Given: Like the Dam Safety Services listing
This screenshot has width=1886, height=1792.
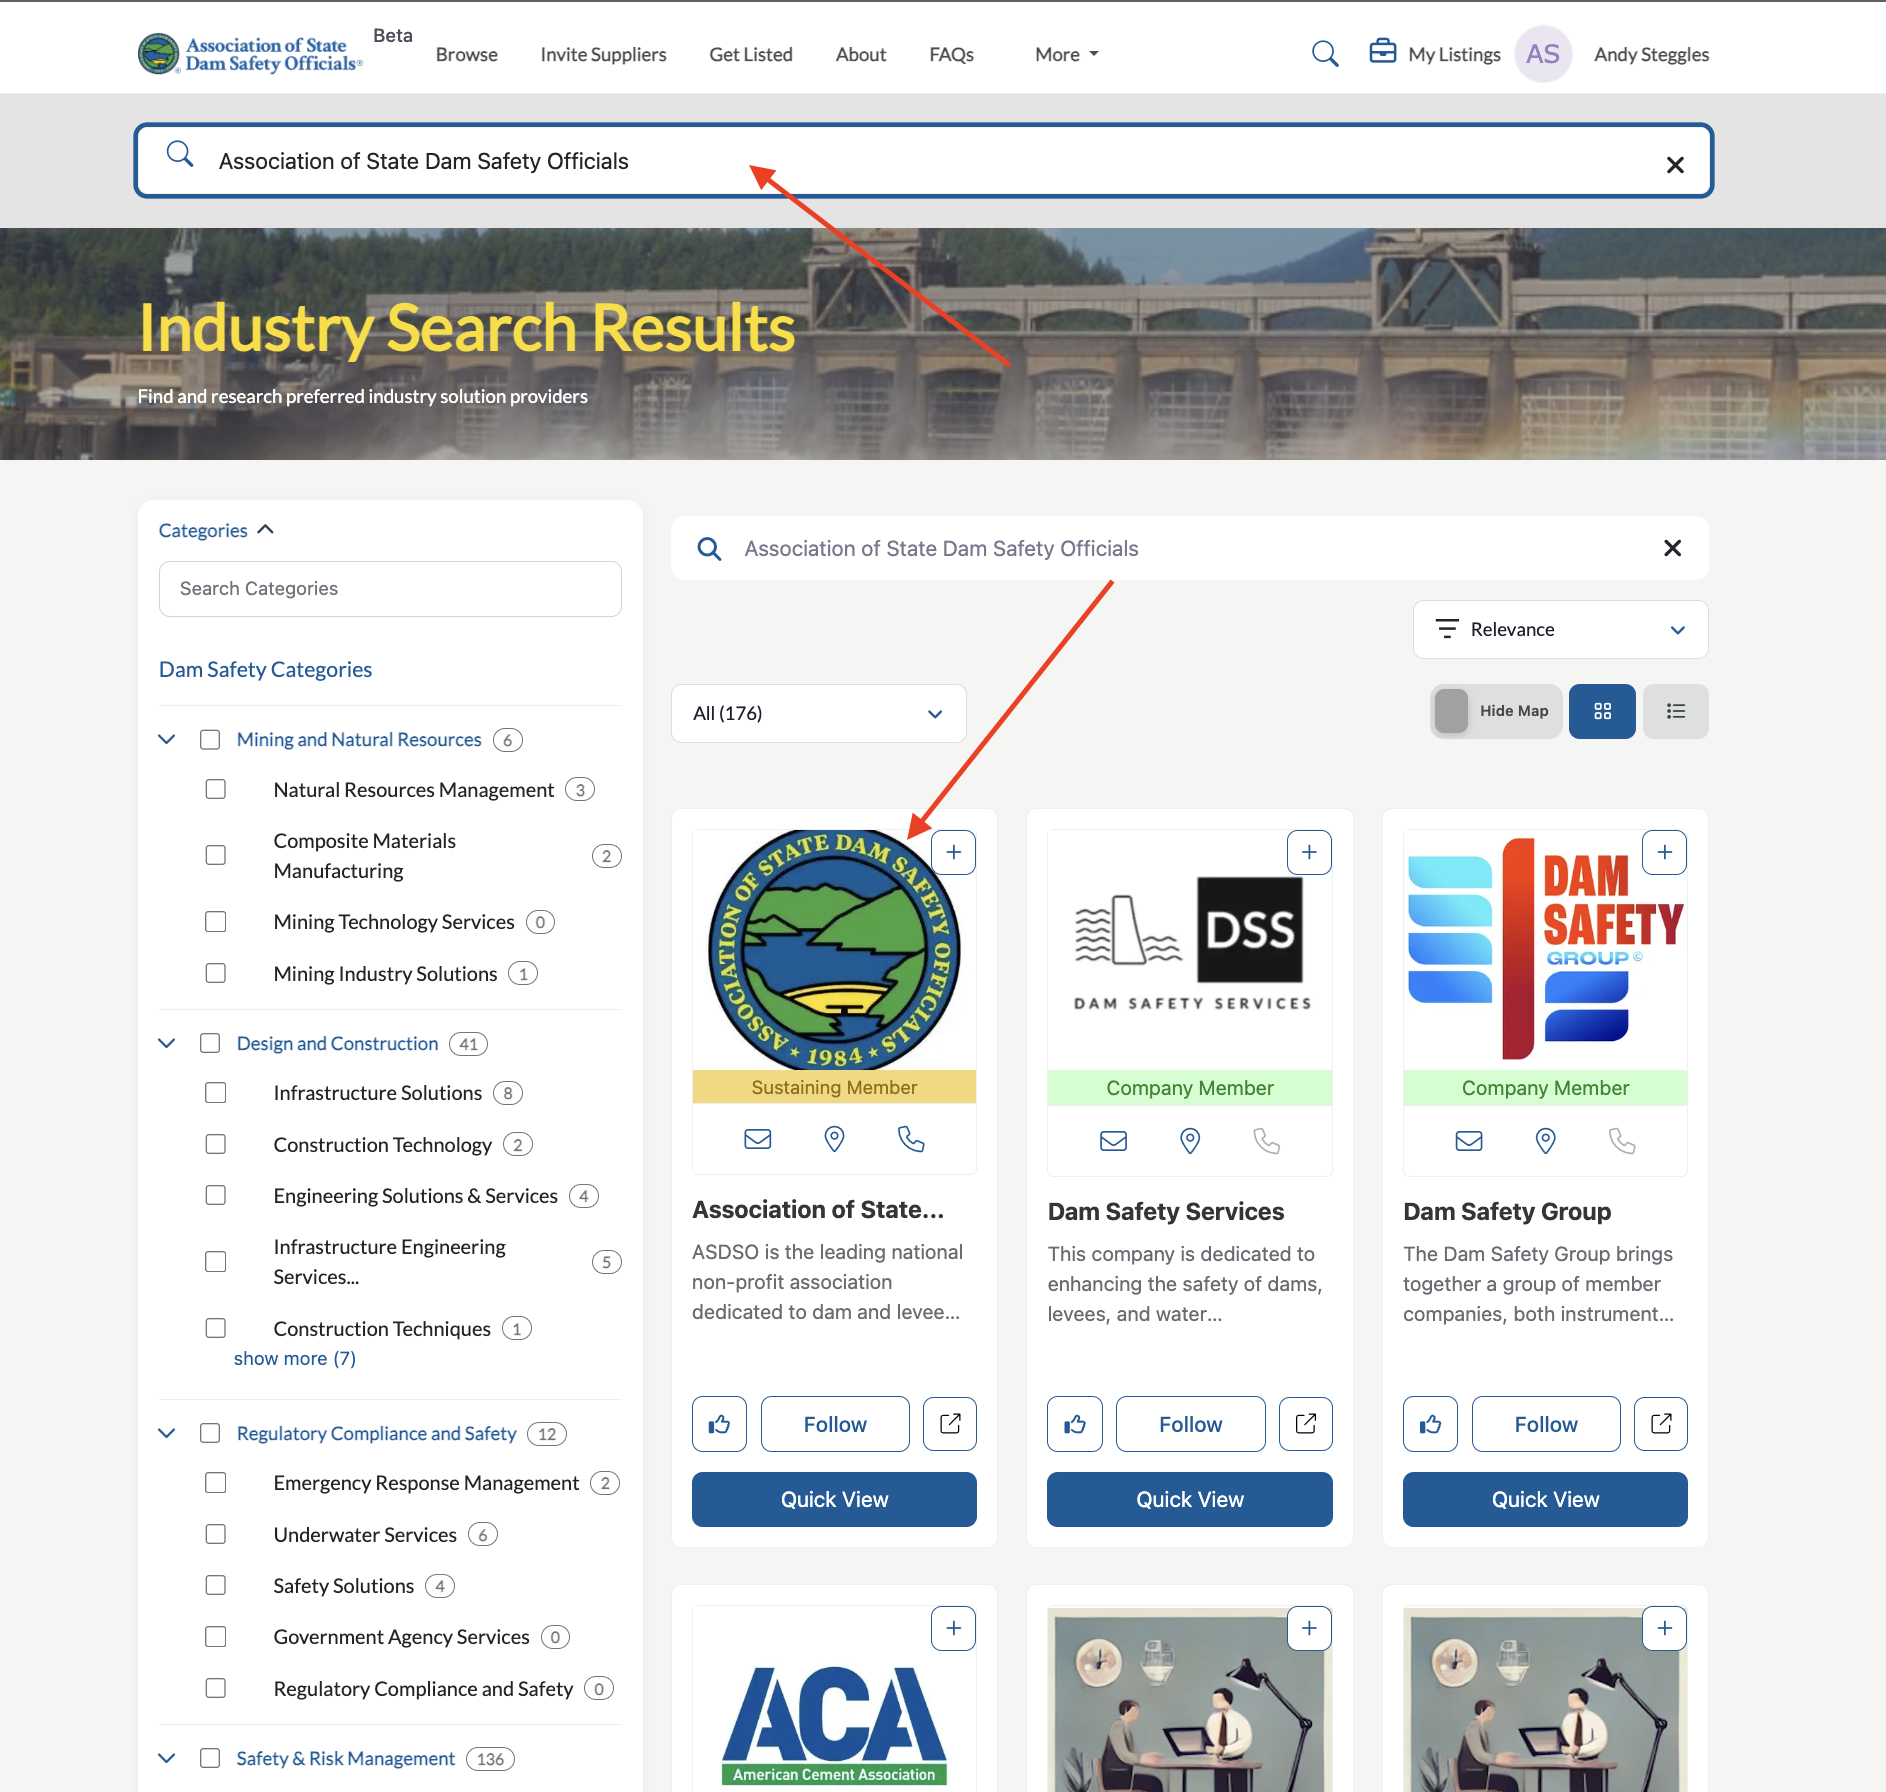Looking at the screenshot, I should click(x=1074, y=1424).
